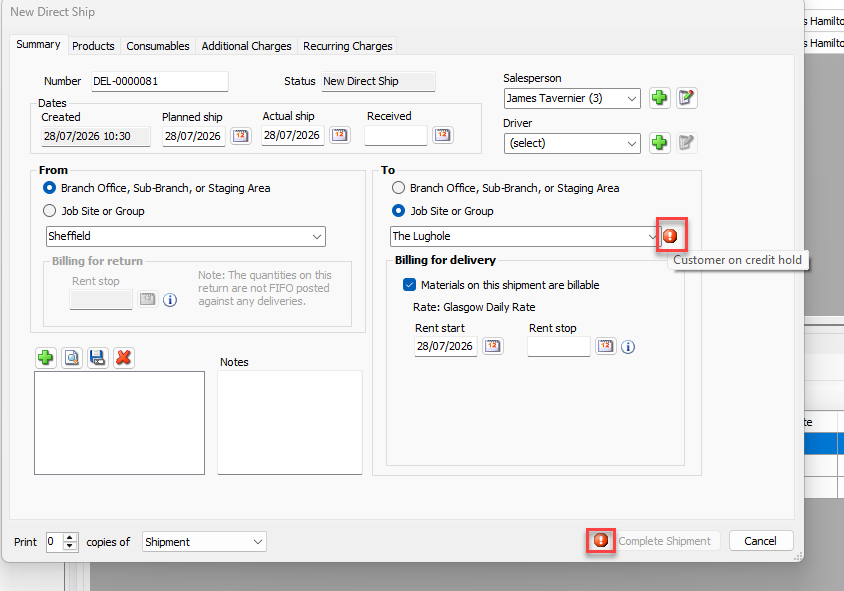Click the Rent start date field
The width and height of the screenshot is (844, 591).
pos(446,346)
